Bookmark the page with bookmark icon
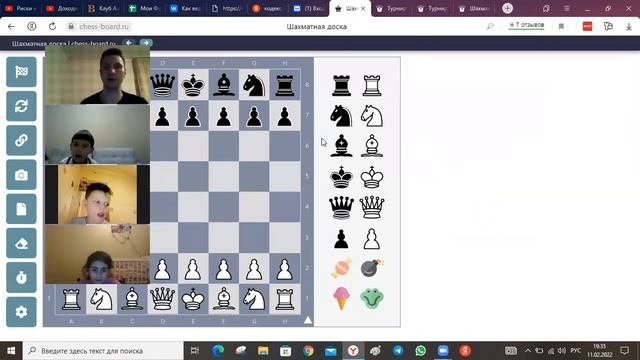640x360 pixels. coord(561,27)
